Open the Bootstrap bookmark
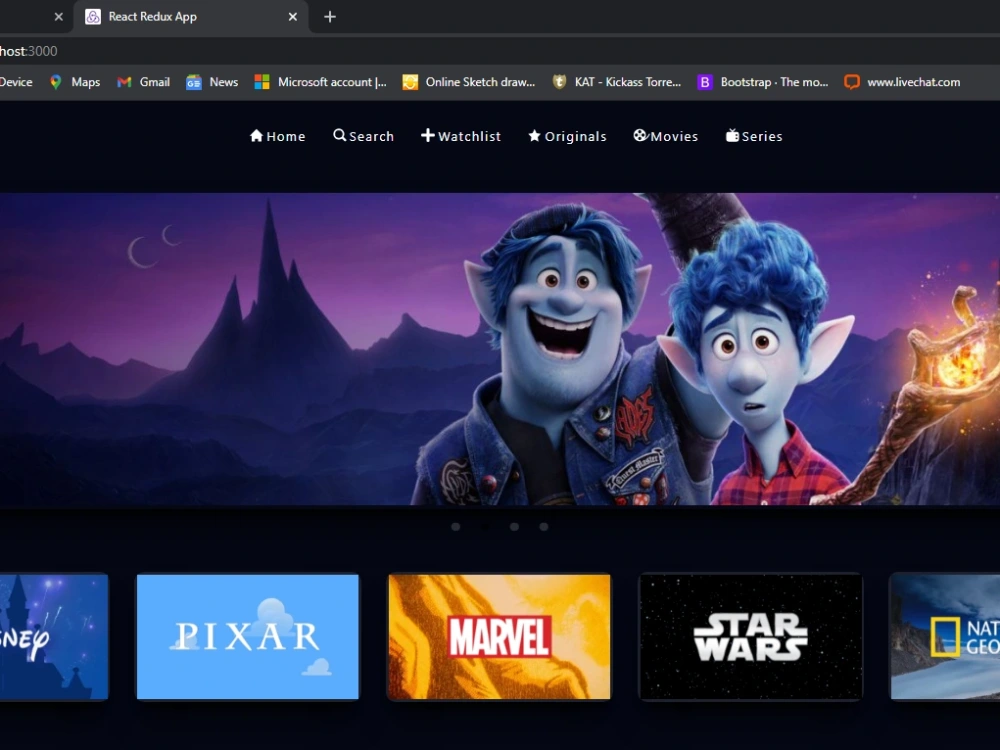Image resolution: width=1000 pixels, height=750 pixels. (x=763, y=82)
